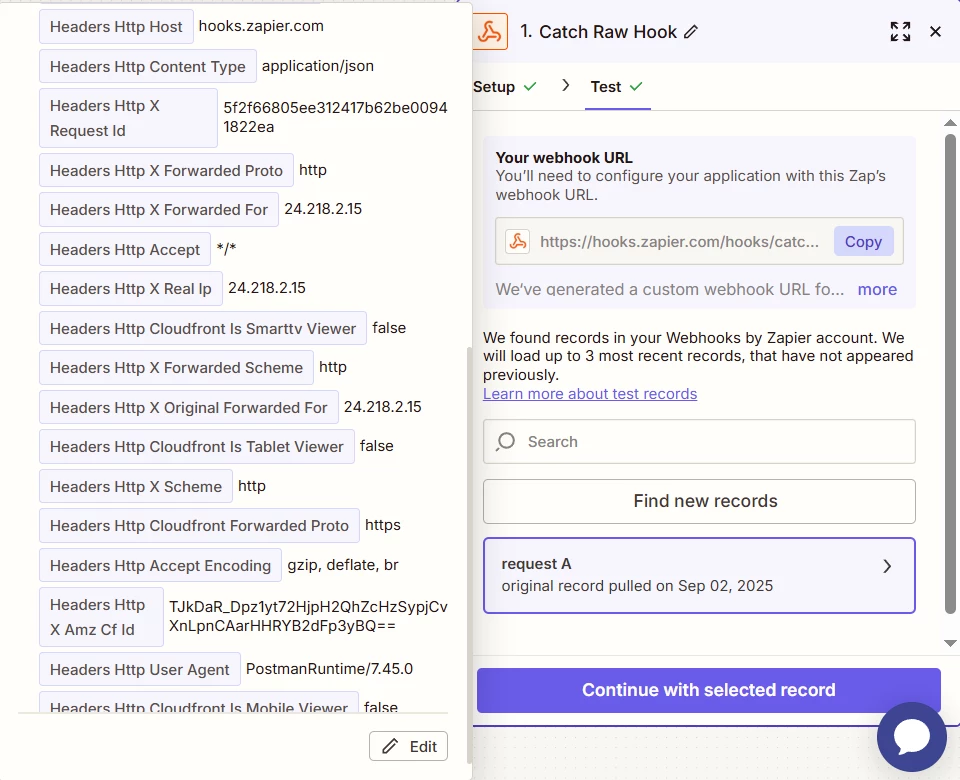Click the https value for Cloudfront Forwarded Proto
The image size is (960, 780).
pos(383,525)
